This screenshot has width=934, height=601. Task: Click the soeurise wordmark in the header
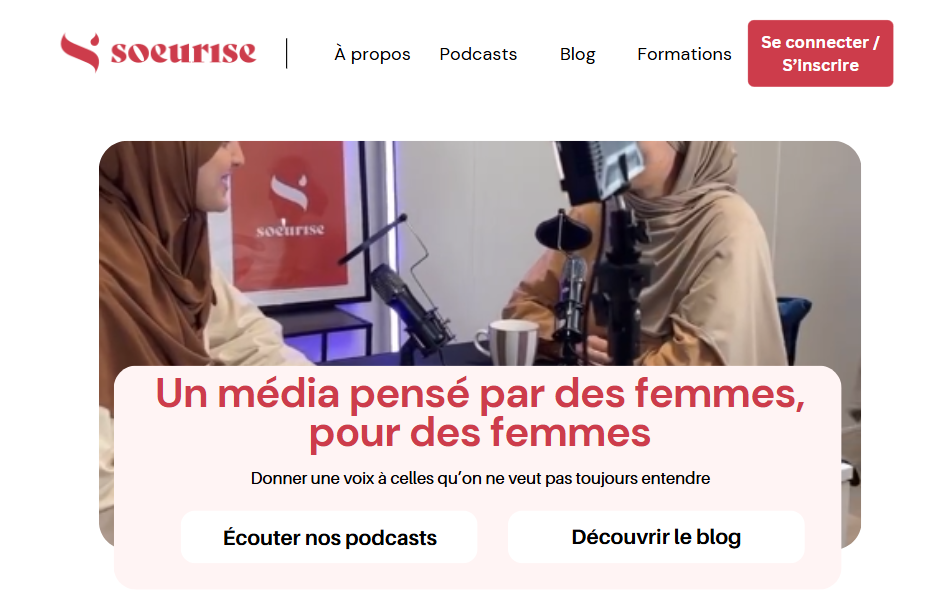183,52
